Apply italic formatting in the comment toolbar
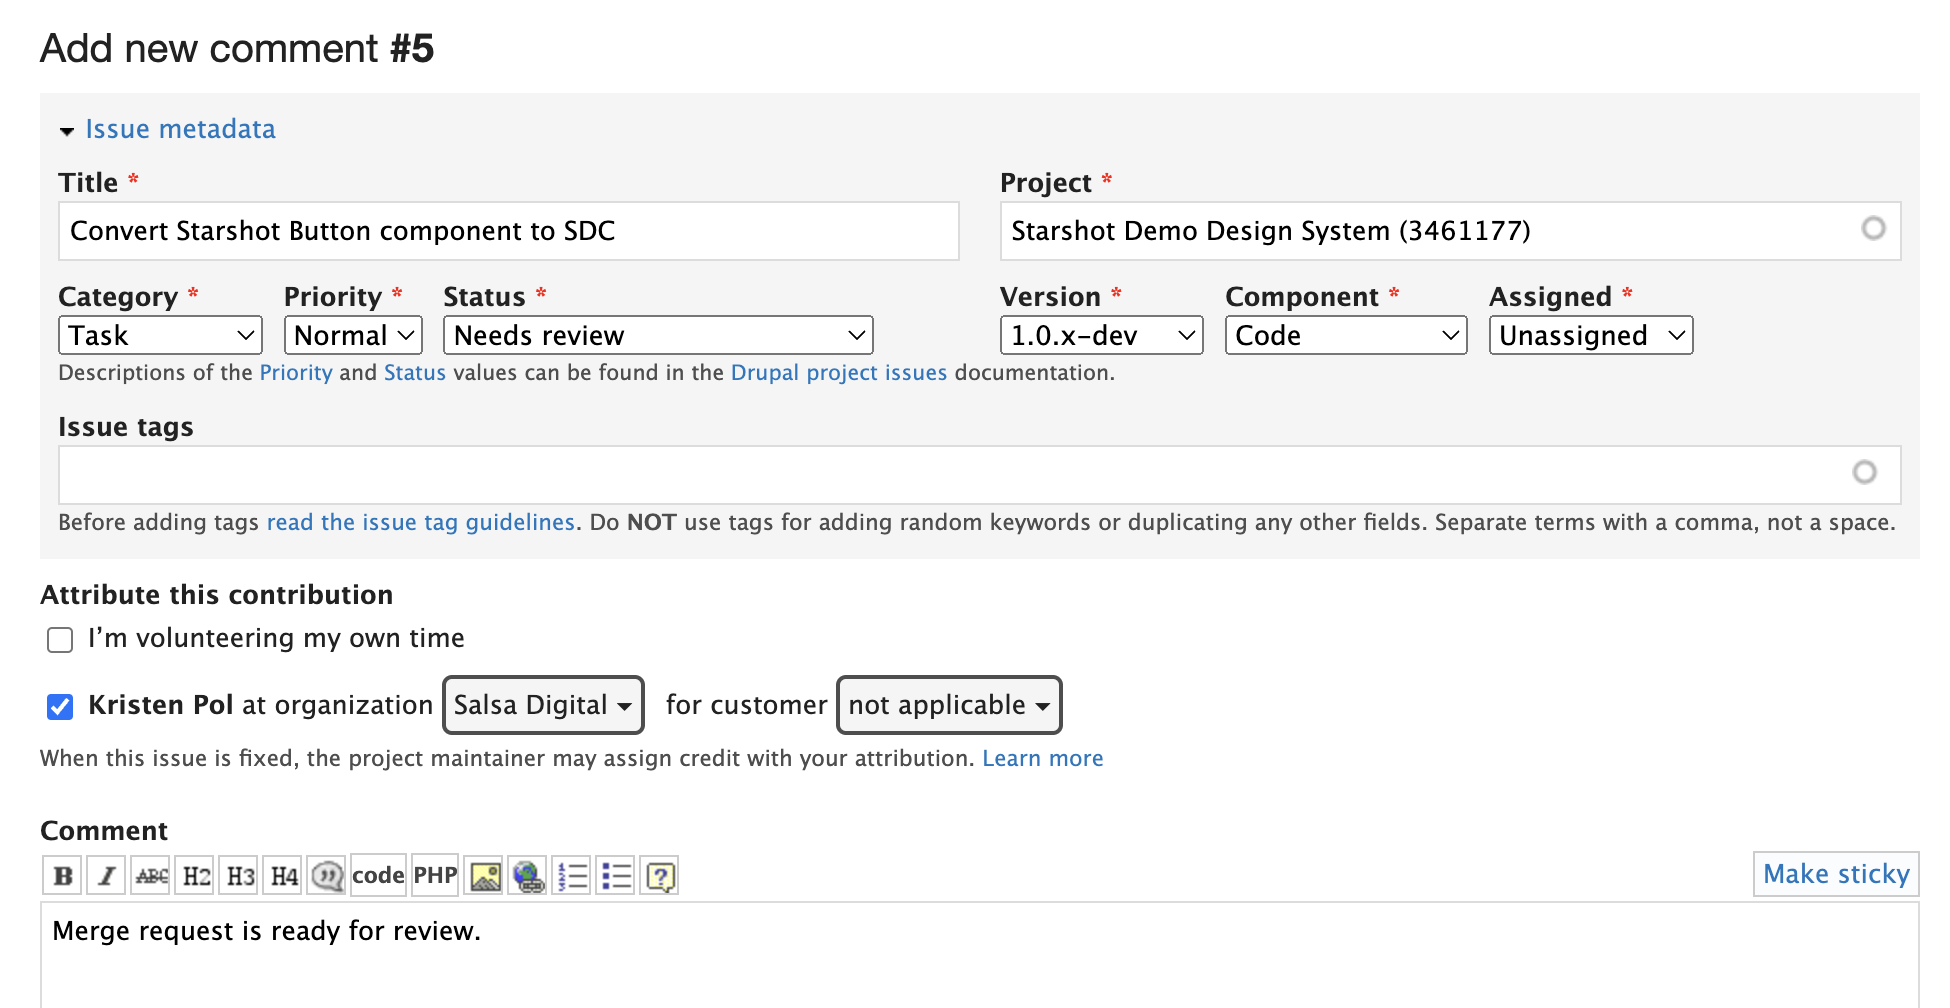The width and height of the screenshot is (1950, 1008). 106,874
